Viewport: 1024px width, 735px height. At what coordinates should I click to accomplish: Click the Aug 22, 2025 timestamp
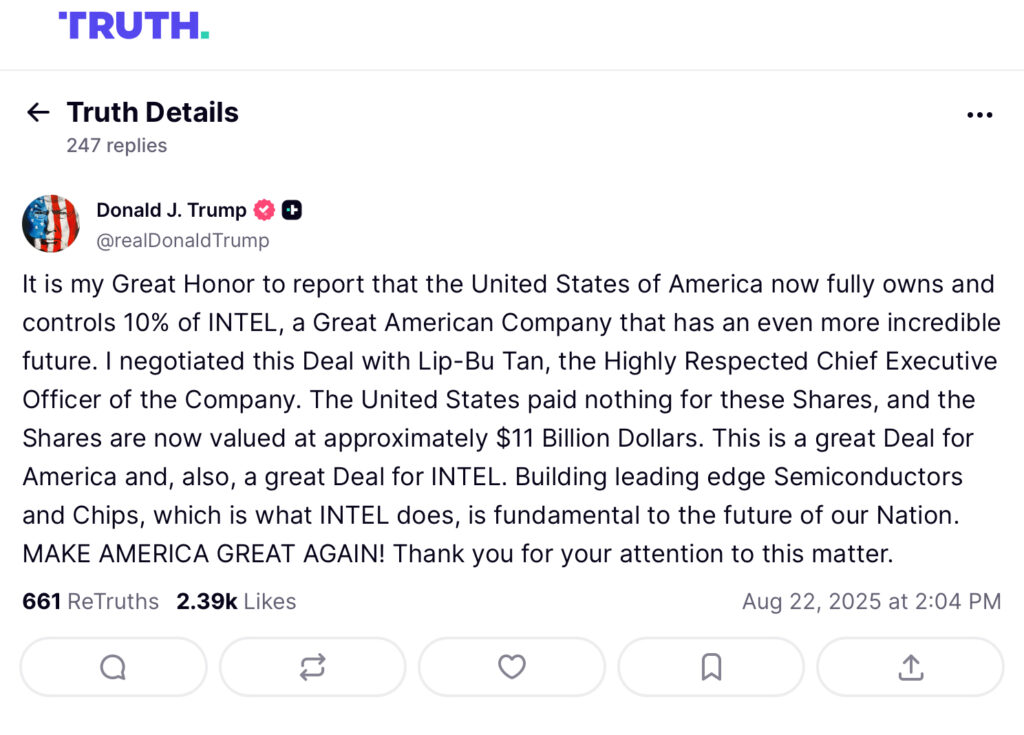click(x=871, y=601)
